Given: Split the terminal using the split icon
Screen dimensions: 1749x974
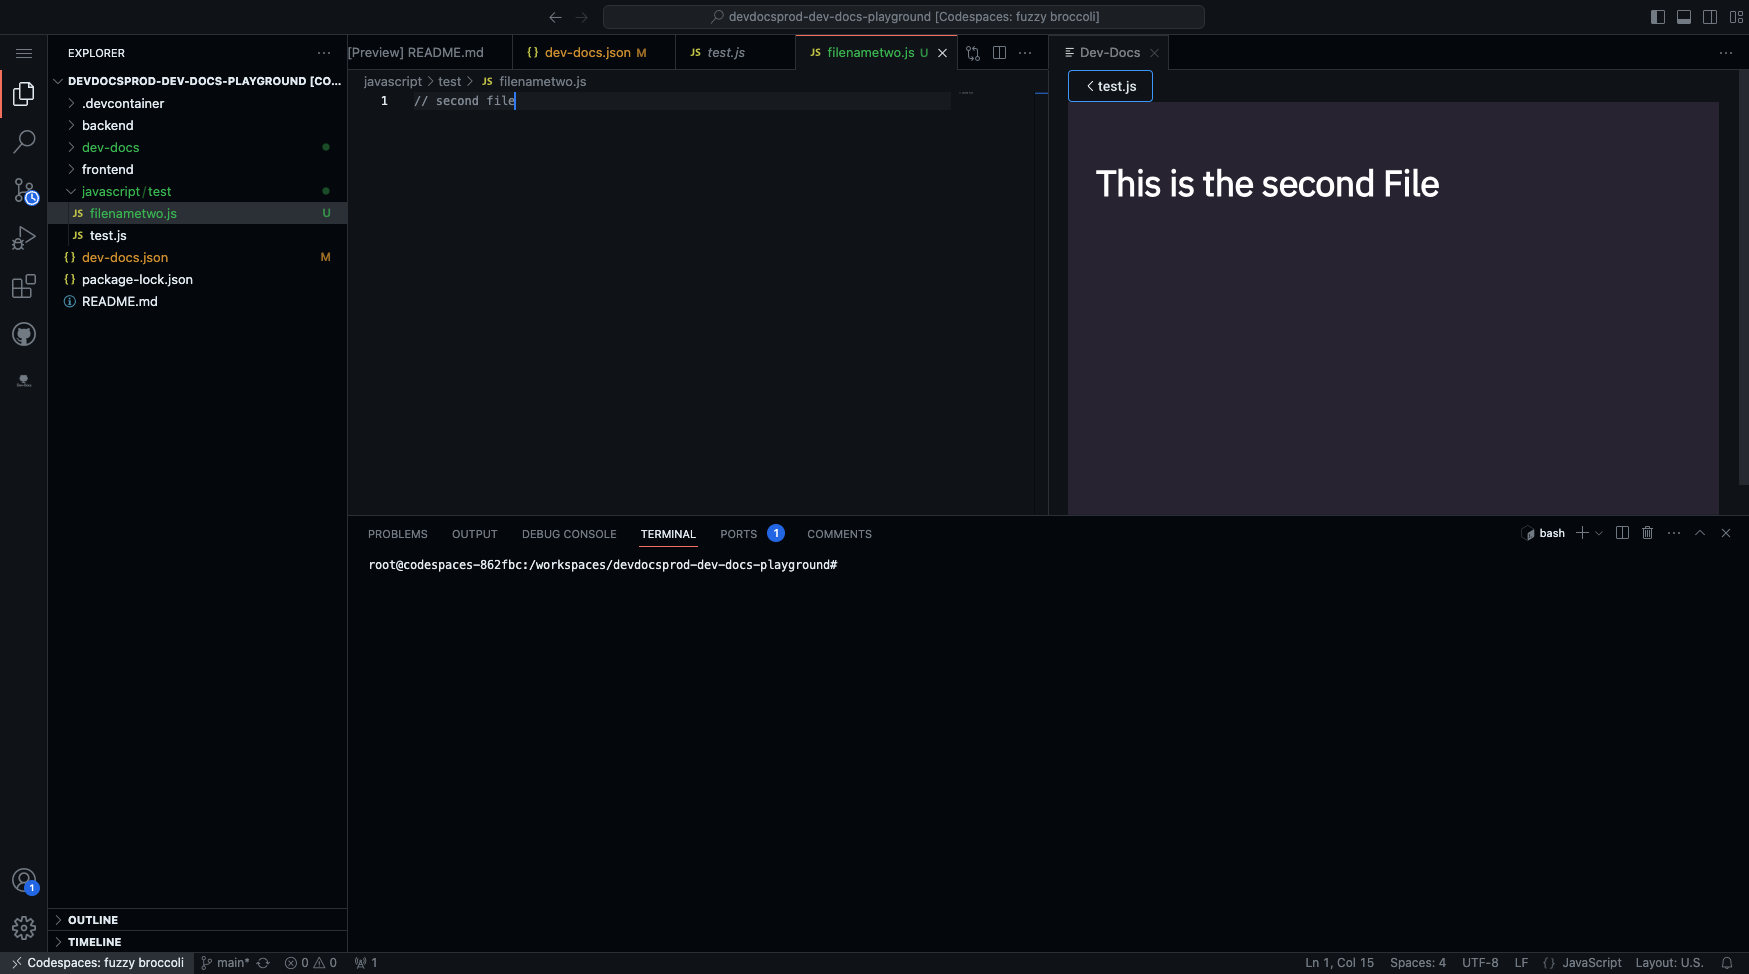Looking at the screenshot, I should pyautogui.click(x=1622, y=533).
